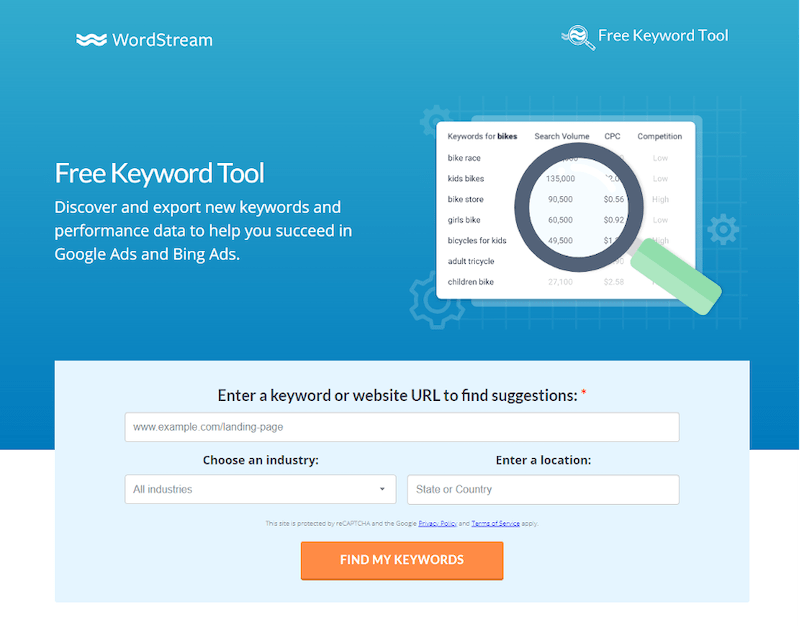
Task: Click the Find My Keywords button
Action: 402,560
